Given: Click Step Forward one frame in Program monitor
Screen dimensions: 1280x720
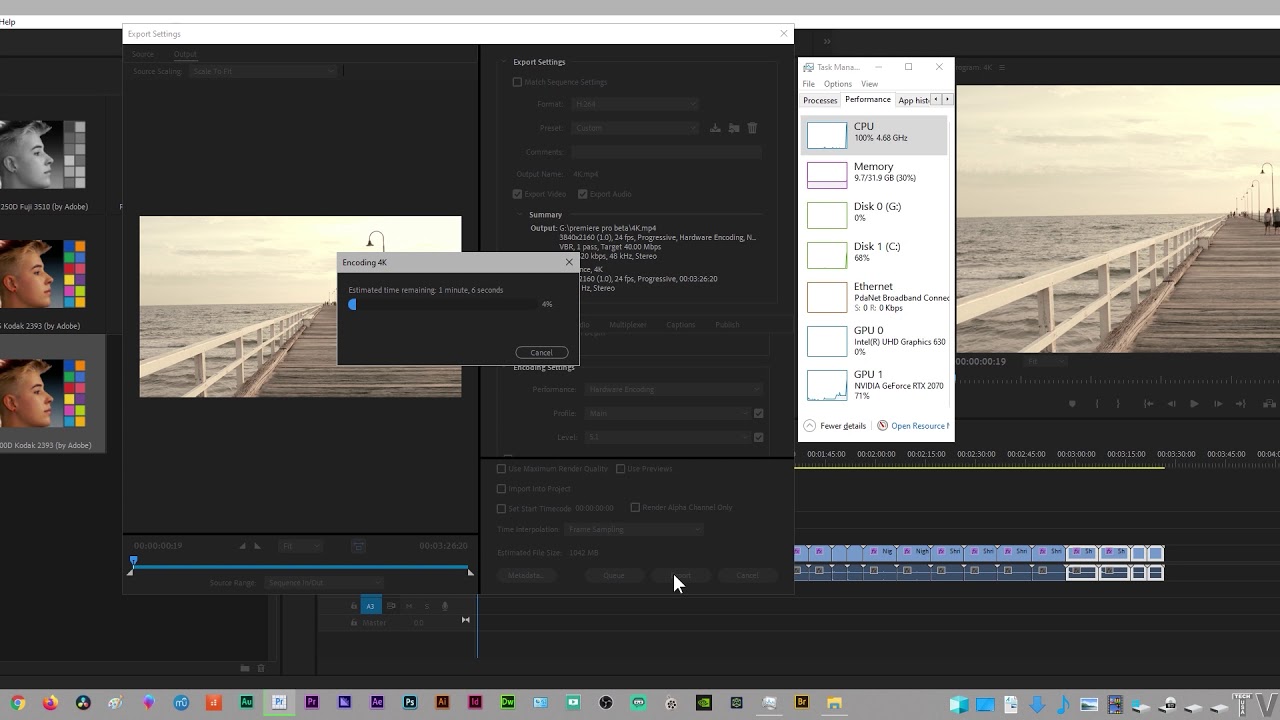Looking at the screenshot, I should coord(1218,404).
